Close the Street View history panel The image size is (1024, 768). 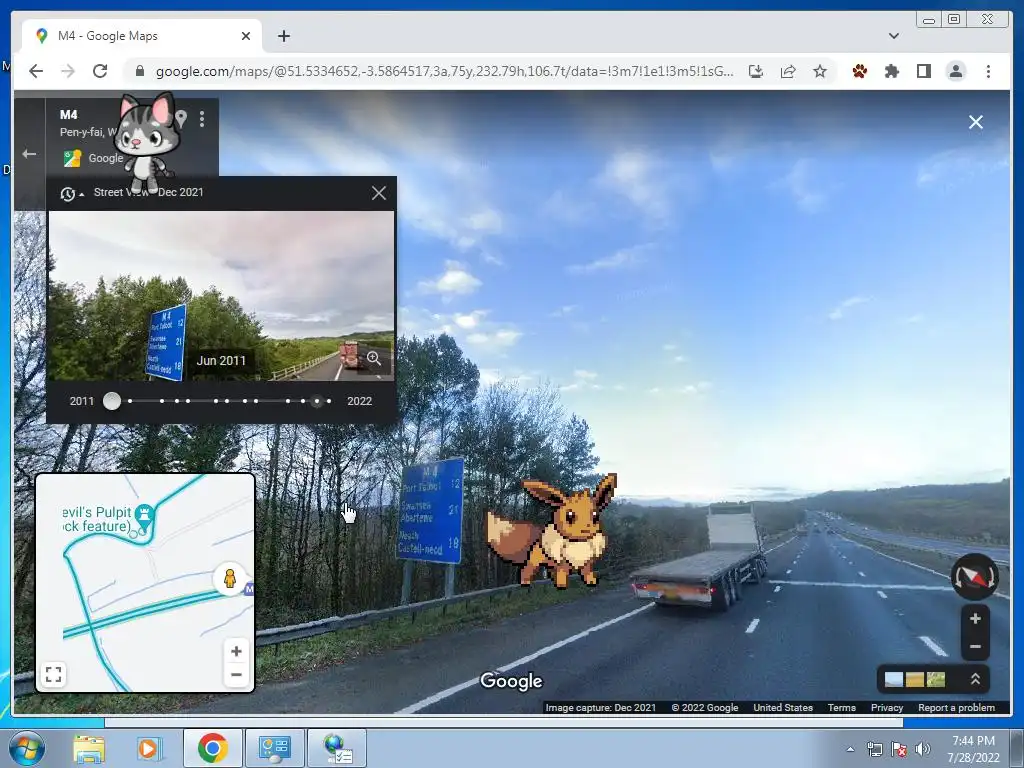coord(379,193)
